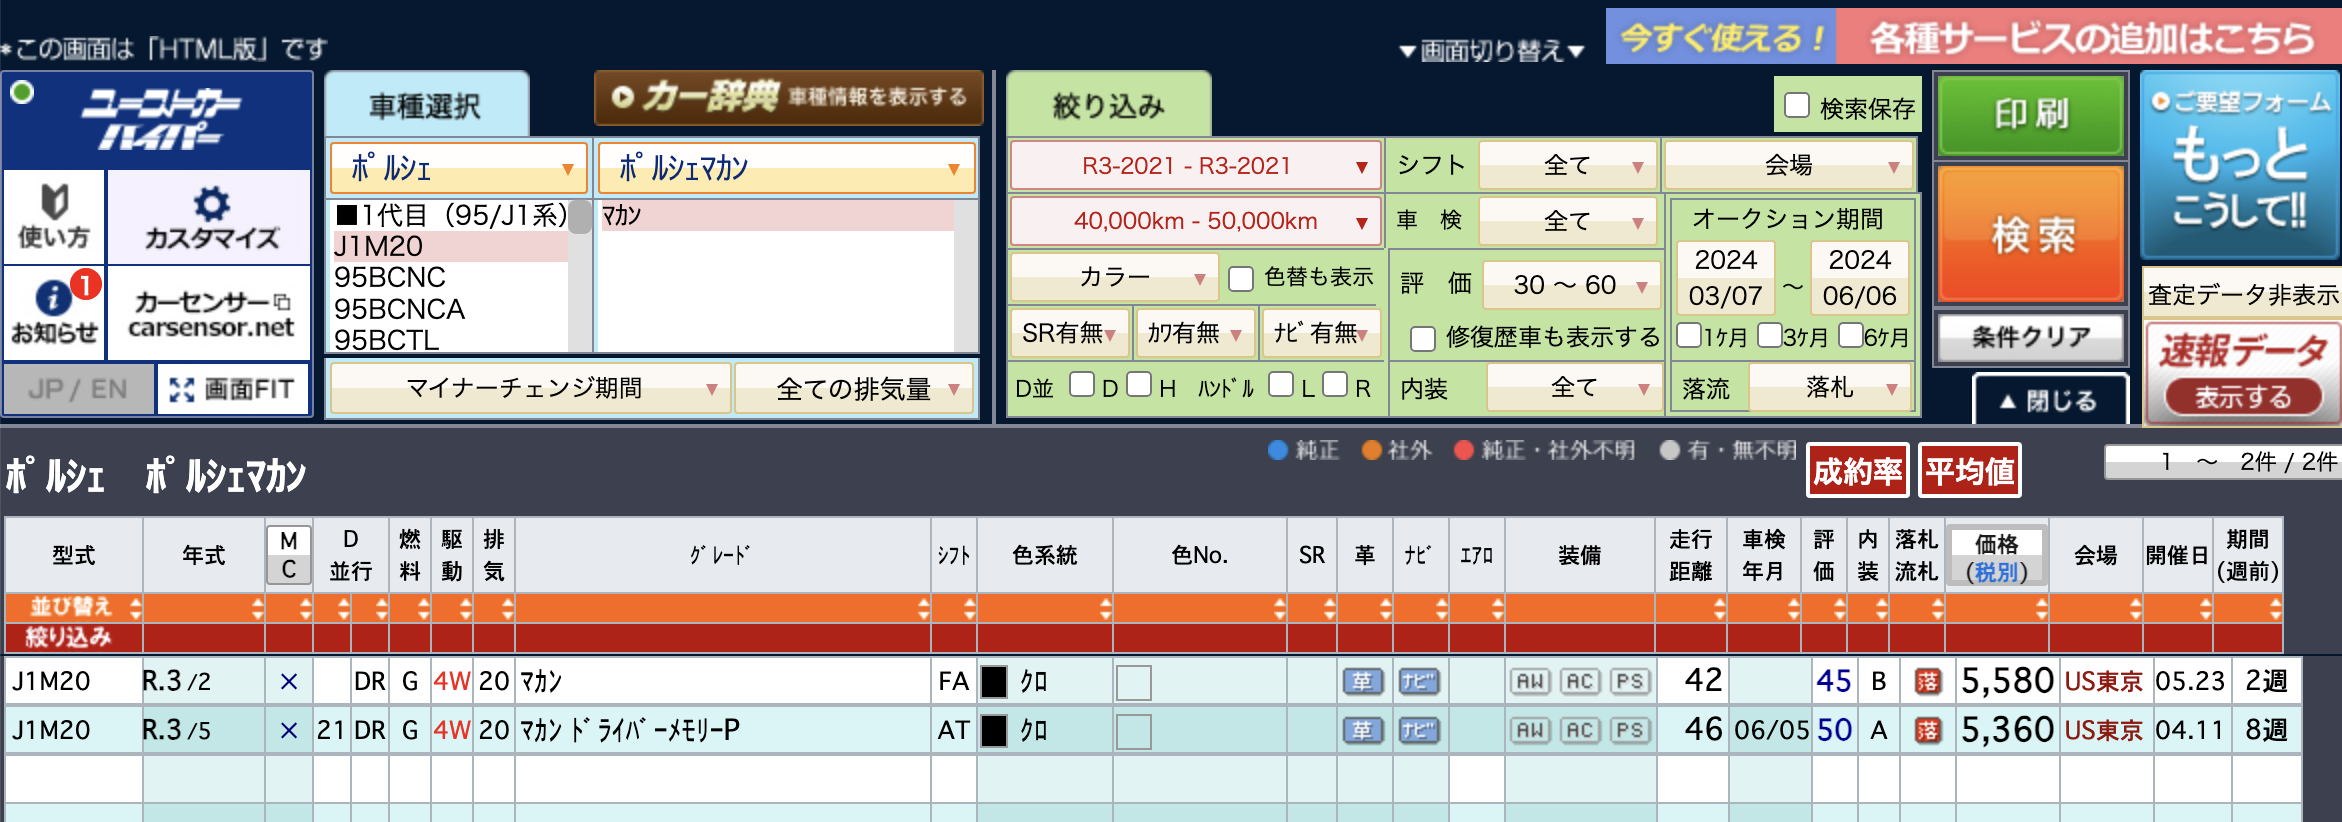The image size is (2342, 822).
Task: Open the 画面切り替え menu
Action: pos(1491,50)
